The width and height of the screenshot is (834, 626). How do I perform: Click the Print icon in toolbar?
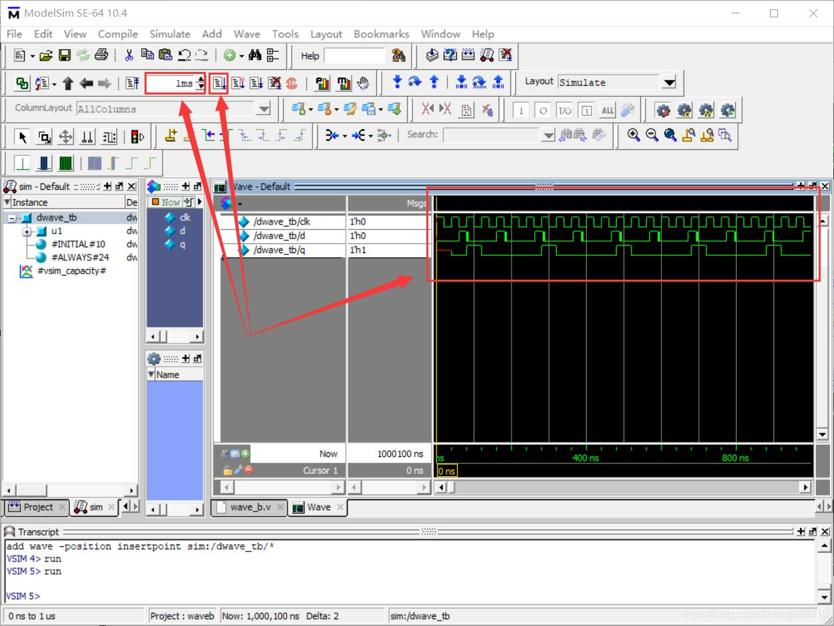tap(101, 55)
